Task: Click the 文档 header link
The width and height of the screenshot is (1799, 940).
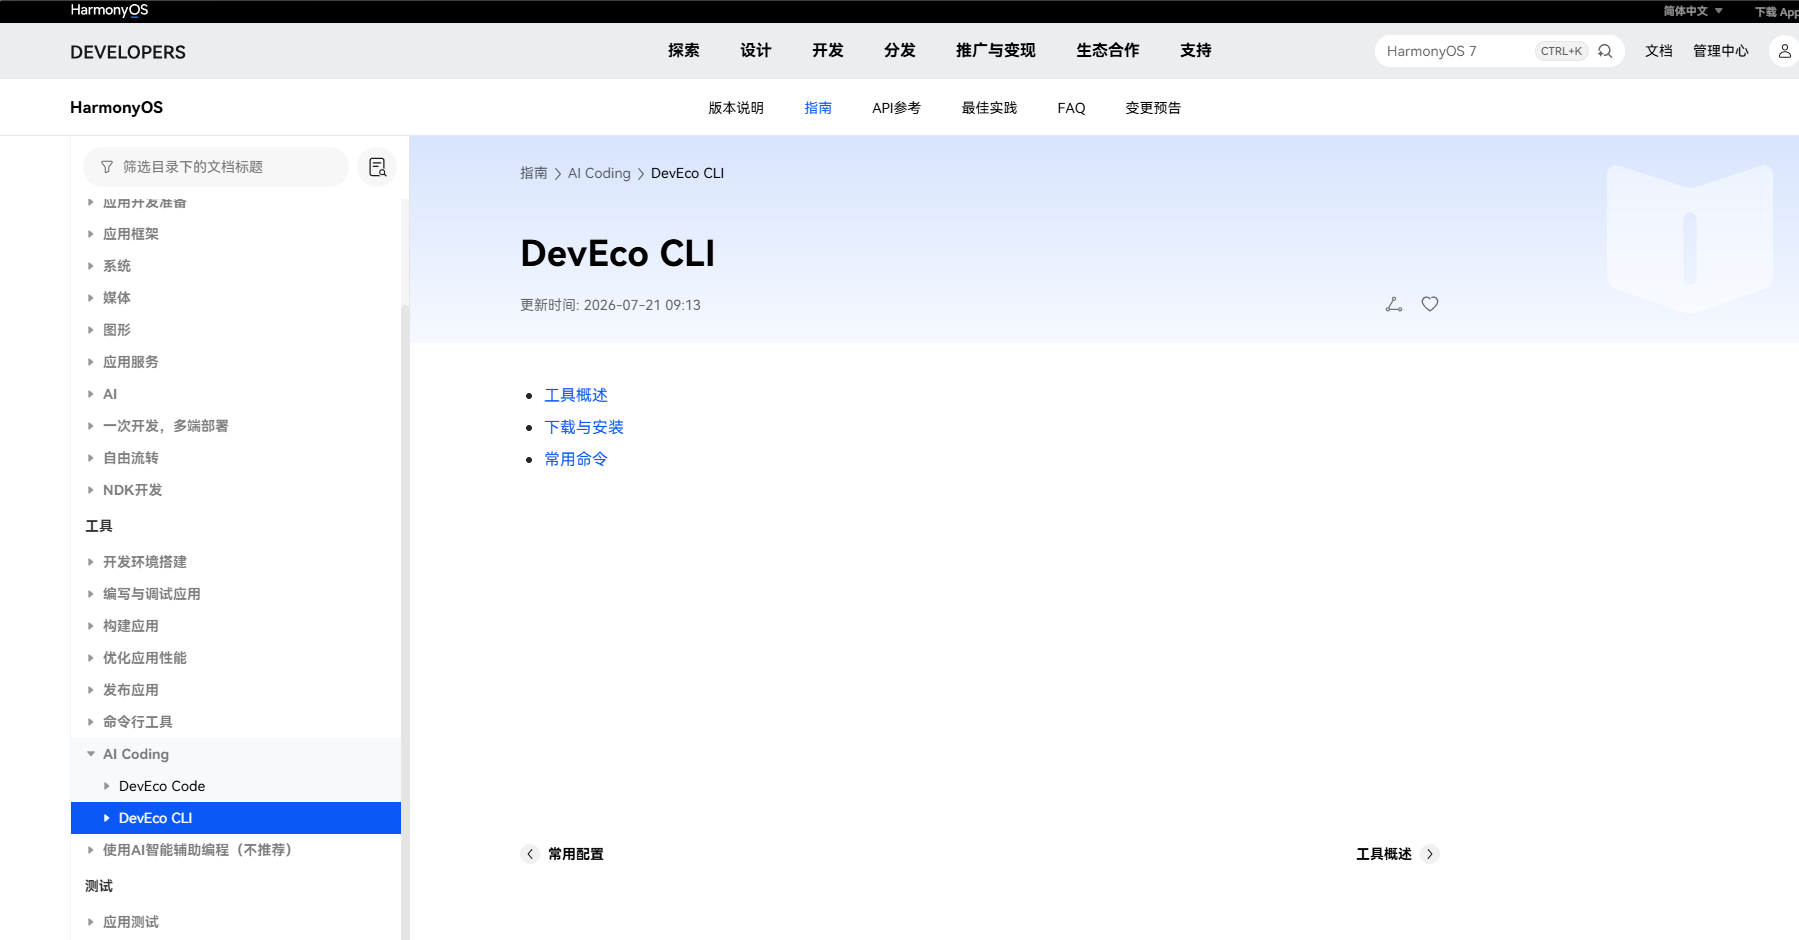Action: click(x=1659, y=51)
